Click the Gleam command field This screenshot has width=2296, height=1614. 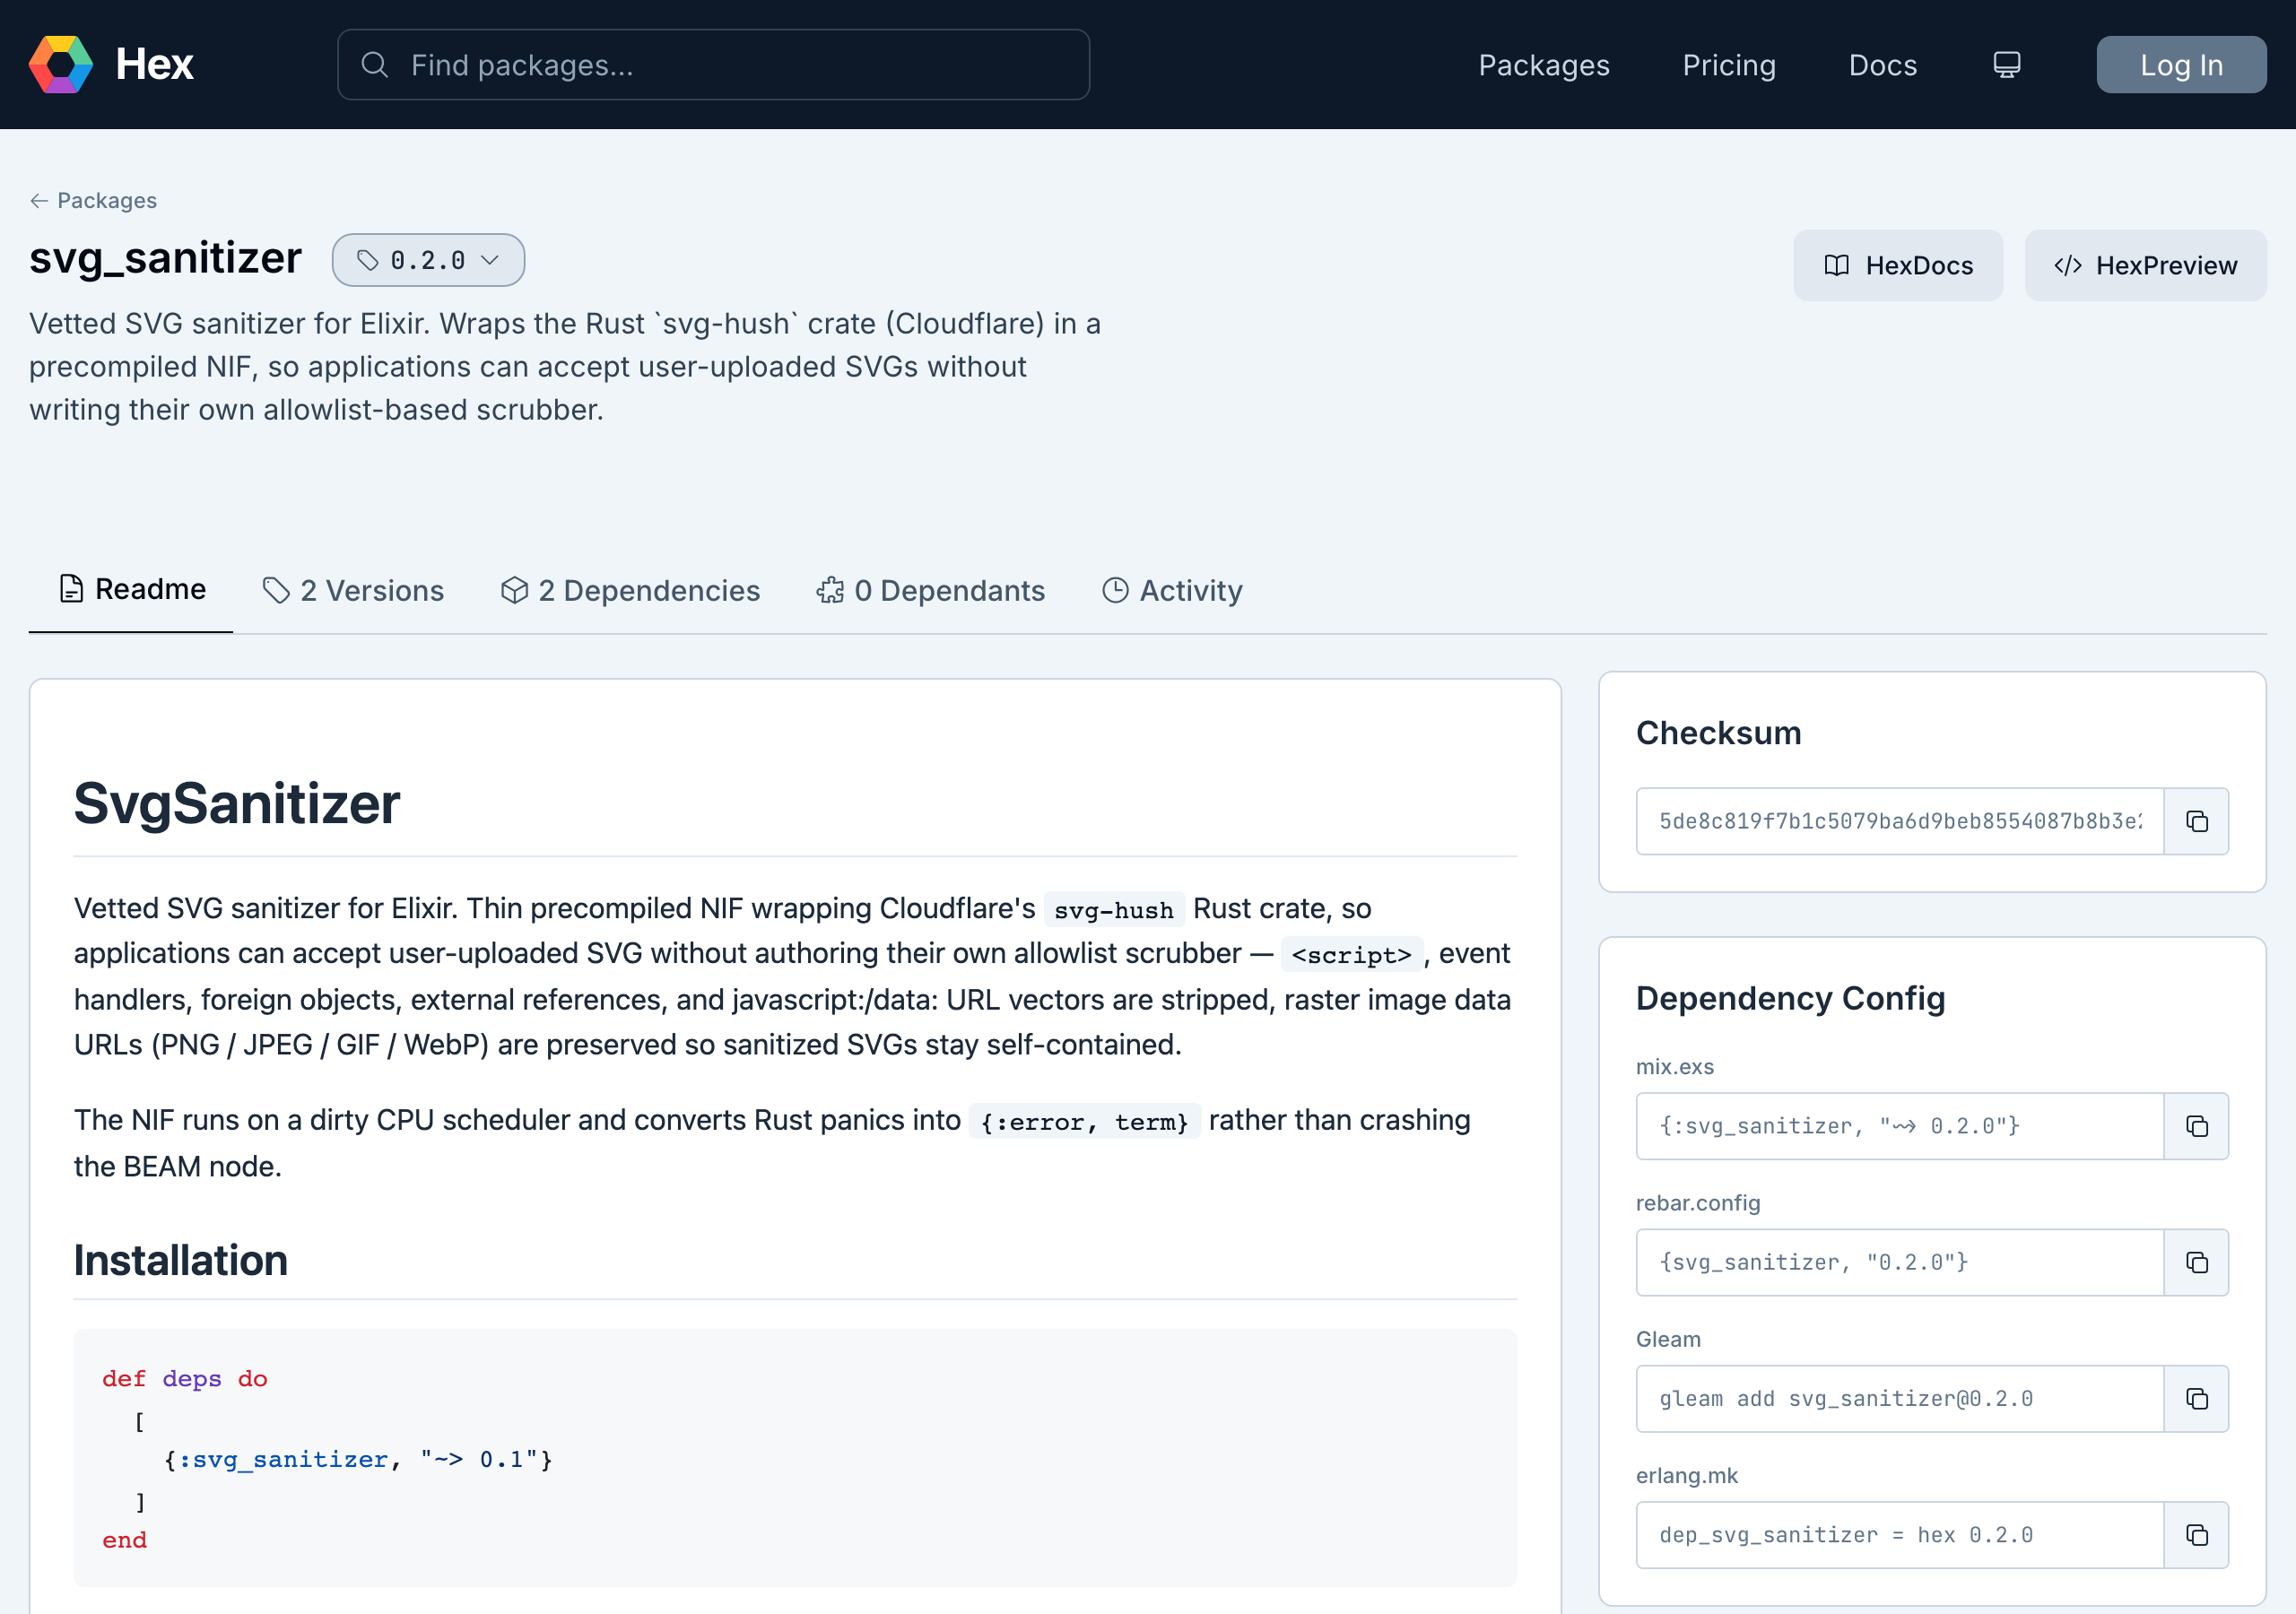point(1900,1398)
